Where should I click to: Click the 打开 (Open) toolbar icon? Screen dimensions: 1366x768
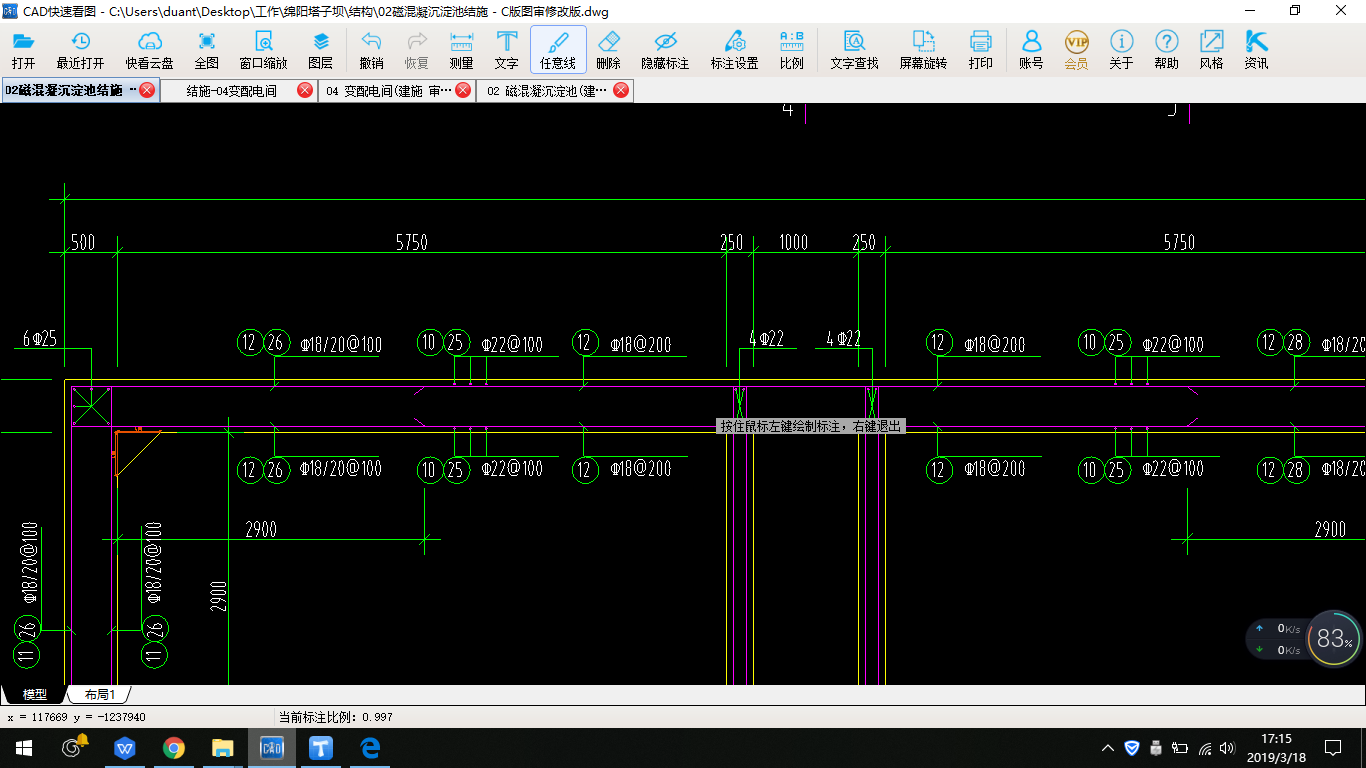click(x=23, y=49)
